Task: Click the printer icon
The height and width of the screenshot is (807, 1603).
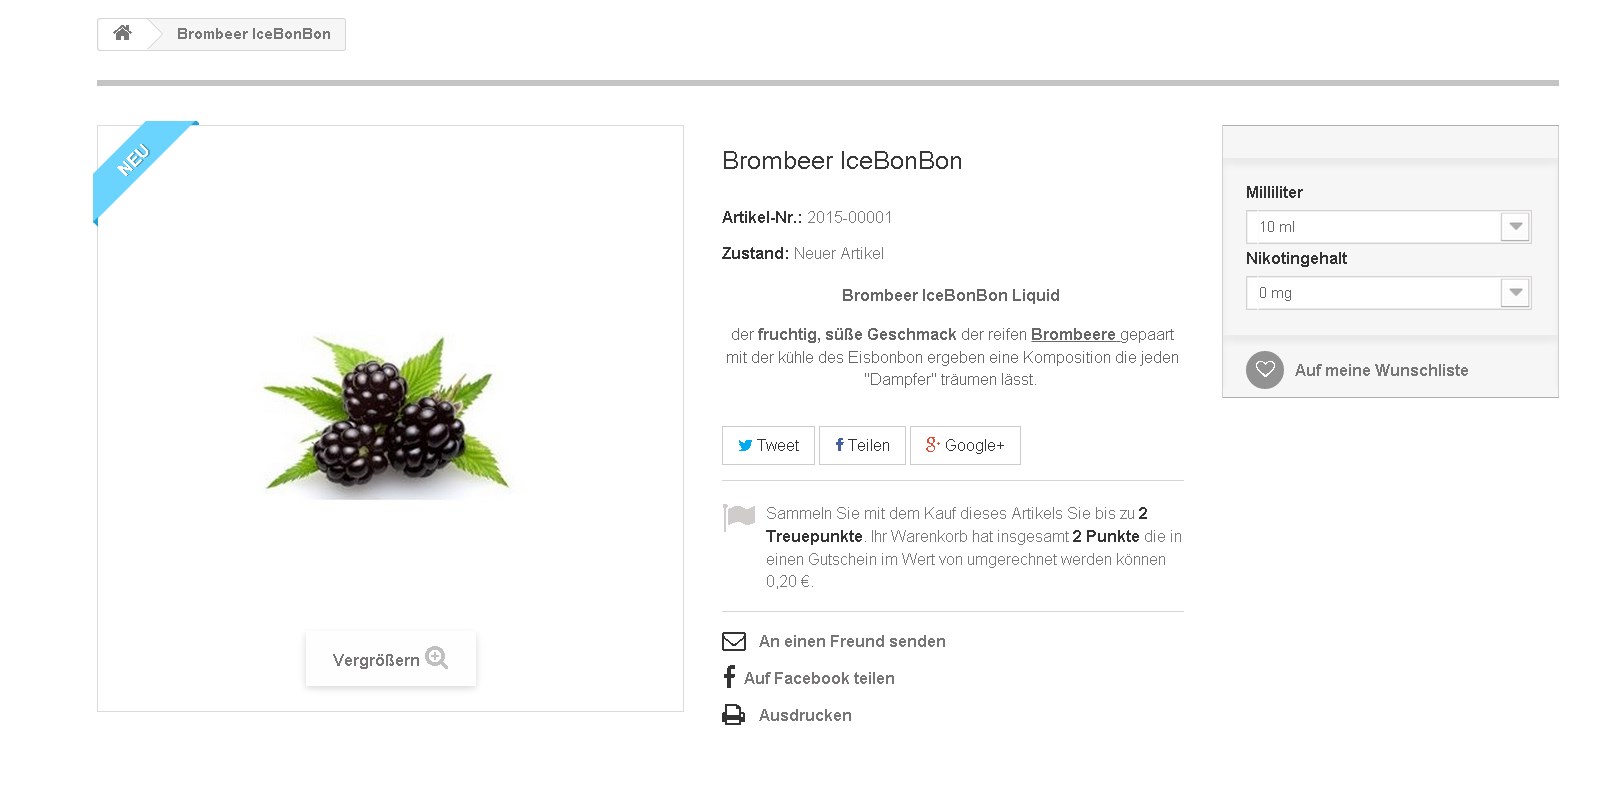Action: (x=734, y=715)
